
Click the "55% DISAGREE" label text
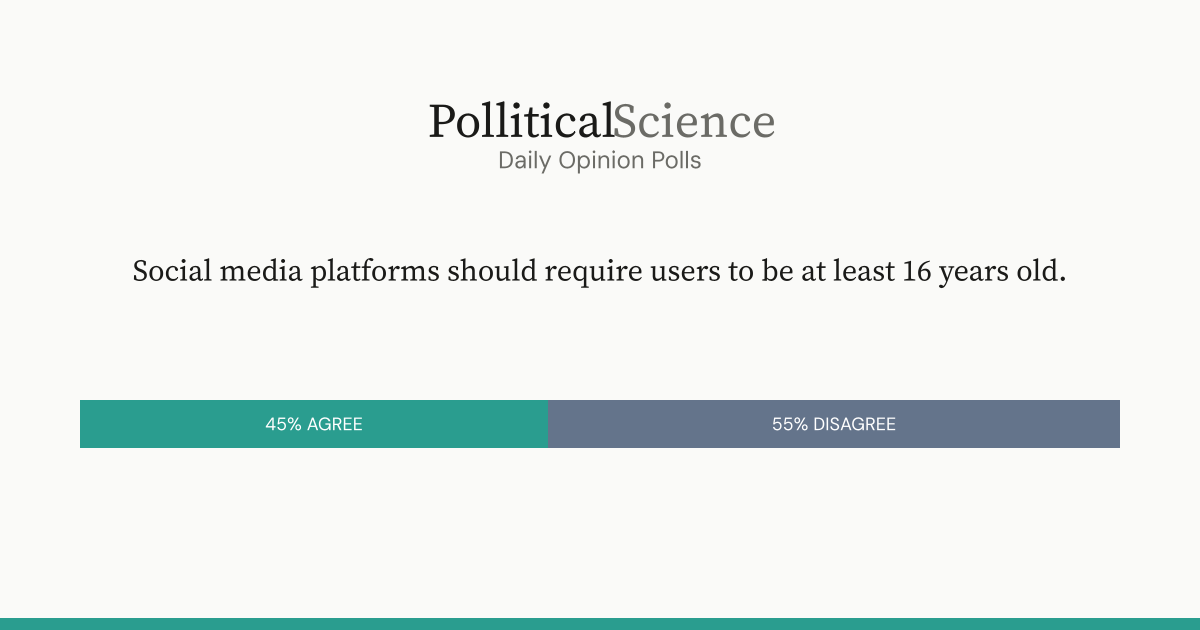pos(833,424)
